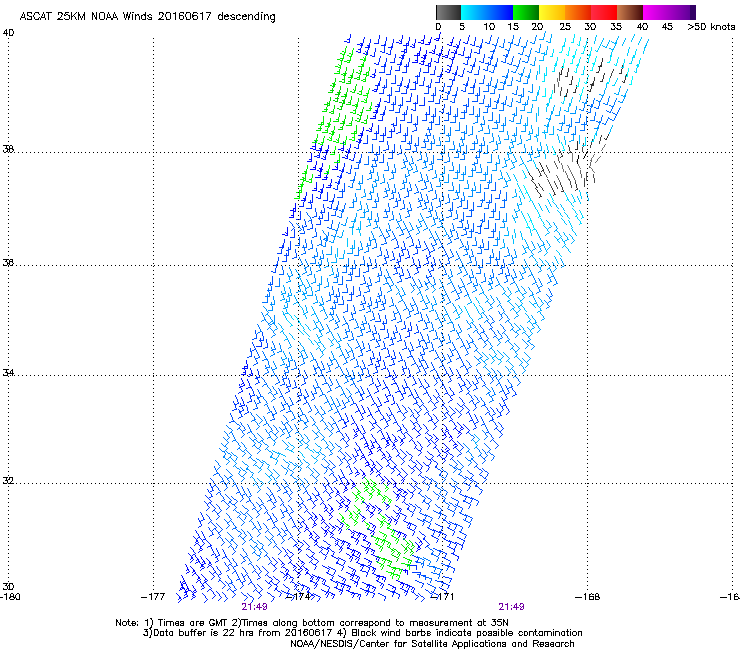Click the '0' legend scale label
This screenshot has height=650, width=740.
tap(438, 27)
